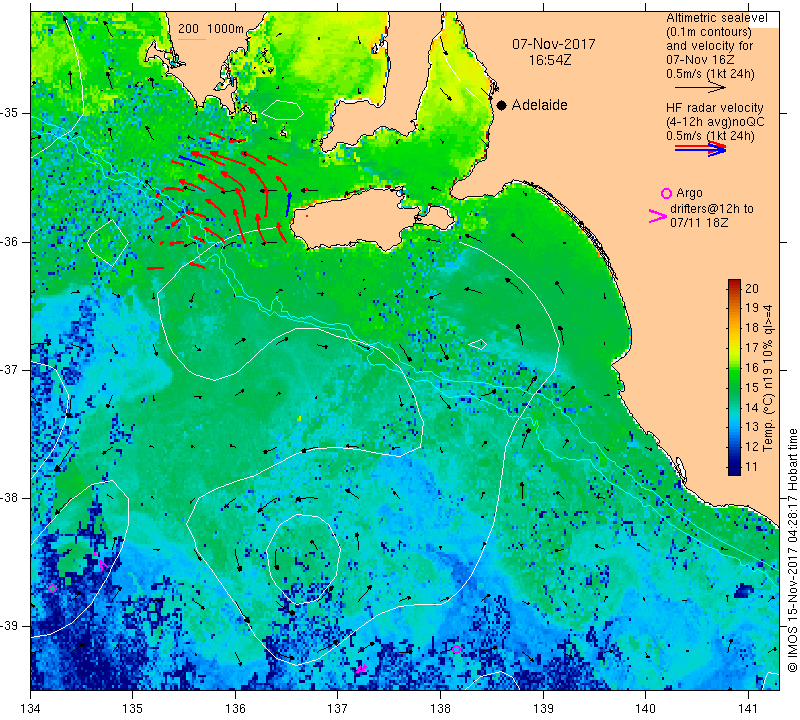
Task: Click the yellow 17 degree band of colorbar
Action: pos(734,347)
